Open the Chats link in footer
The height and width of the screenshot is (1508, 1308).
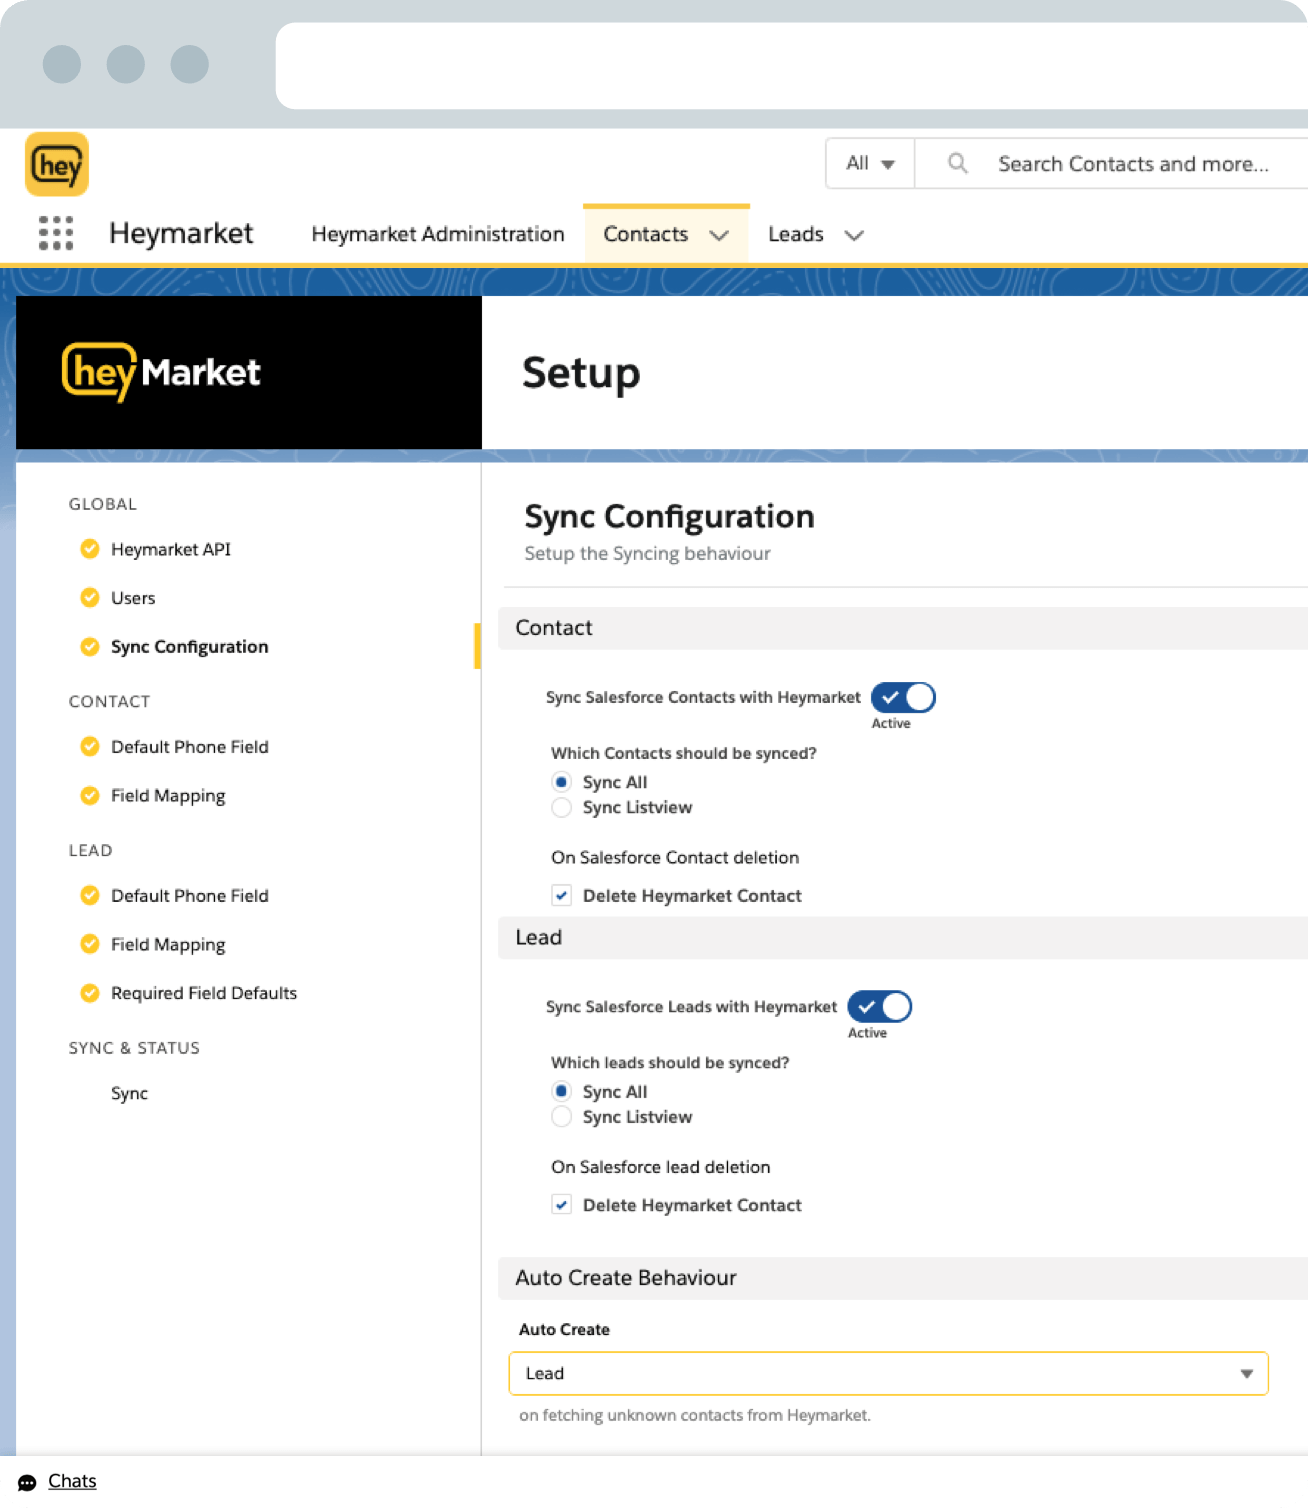point(72,1481)
